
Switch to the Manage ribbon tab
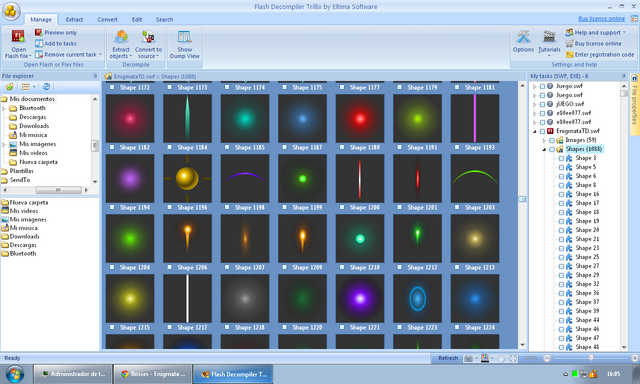pos(41,19)
